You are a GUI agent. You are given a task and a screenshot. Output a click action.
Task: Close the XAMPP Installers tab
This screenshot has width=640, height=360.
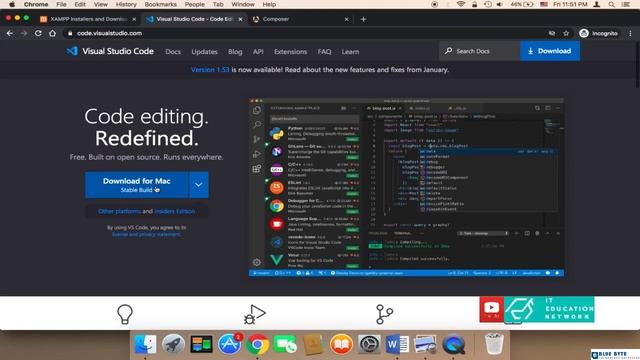[134, 19]
